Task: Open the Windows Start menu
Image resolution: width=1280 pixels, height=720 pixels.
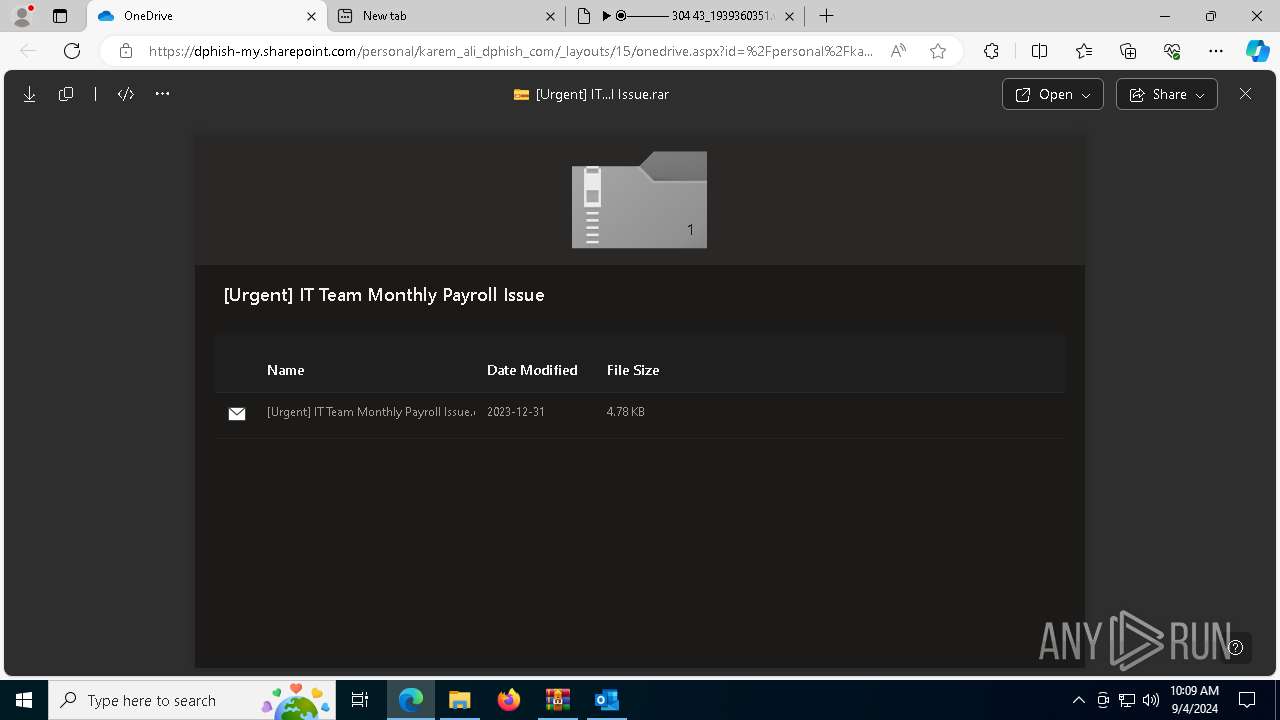Action: pos(24,700)
